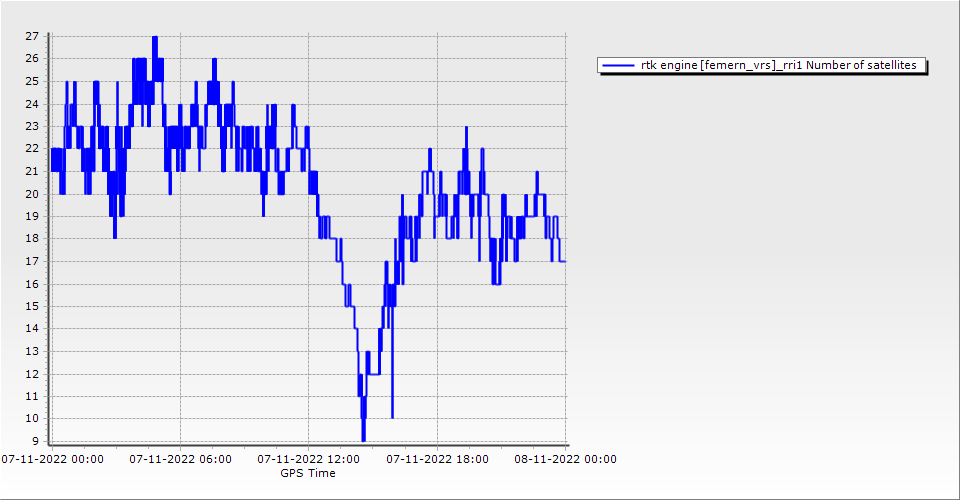Click the end of the curve at 08-11-2022 00:00
This screenshot has width=960, height=500.
[x=565, y=261]
